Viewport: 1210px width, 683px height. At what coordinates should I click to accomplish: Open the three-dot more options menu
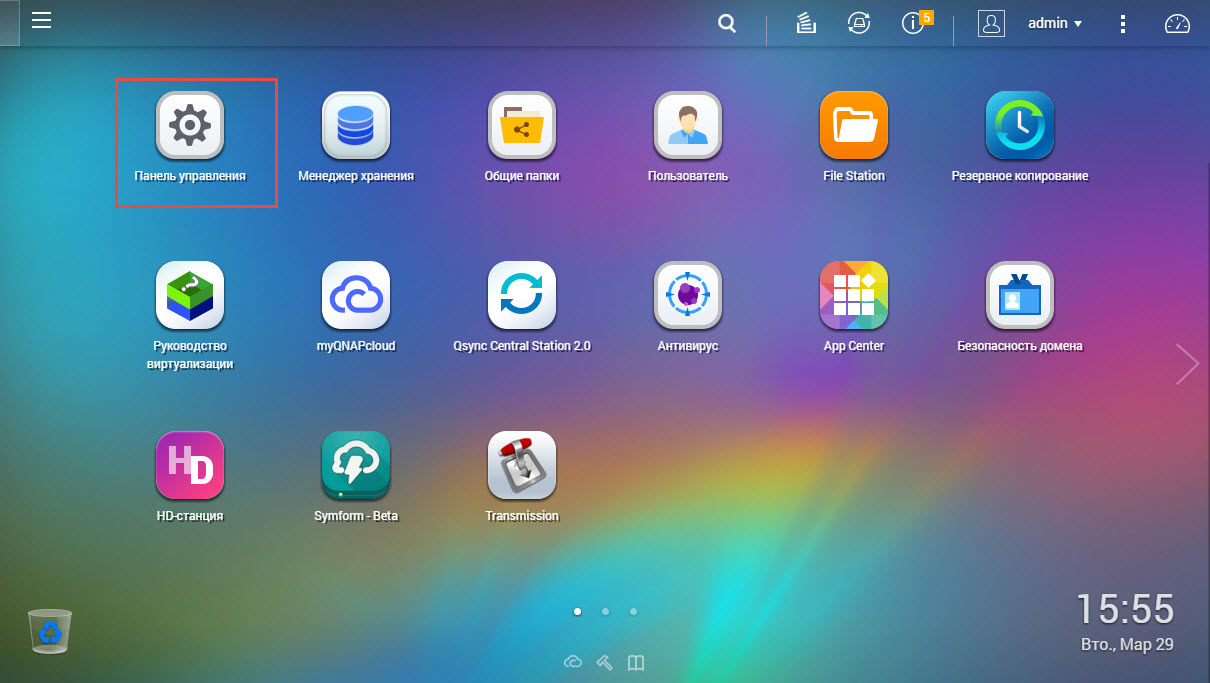point(1123,23)
